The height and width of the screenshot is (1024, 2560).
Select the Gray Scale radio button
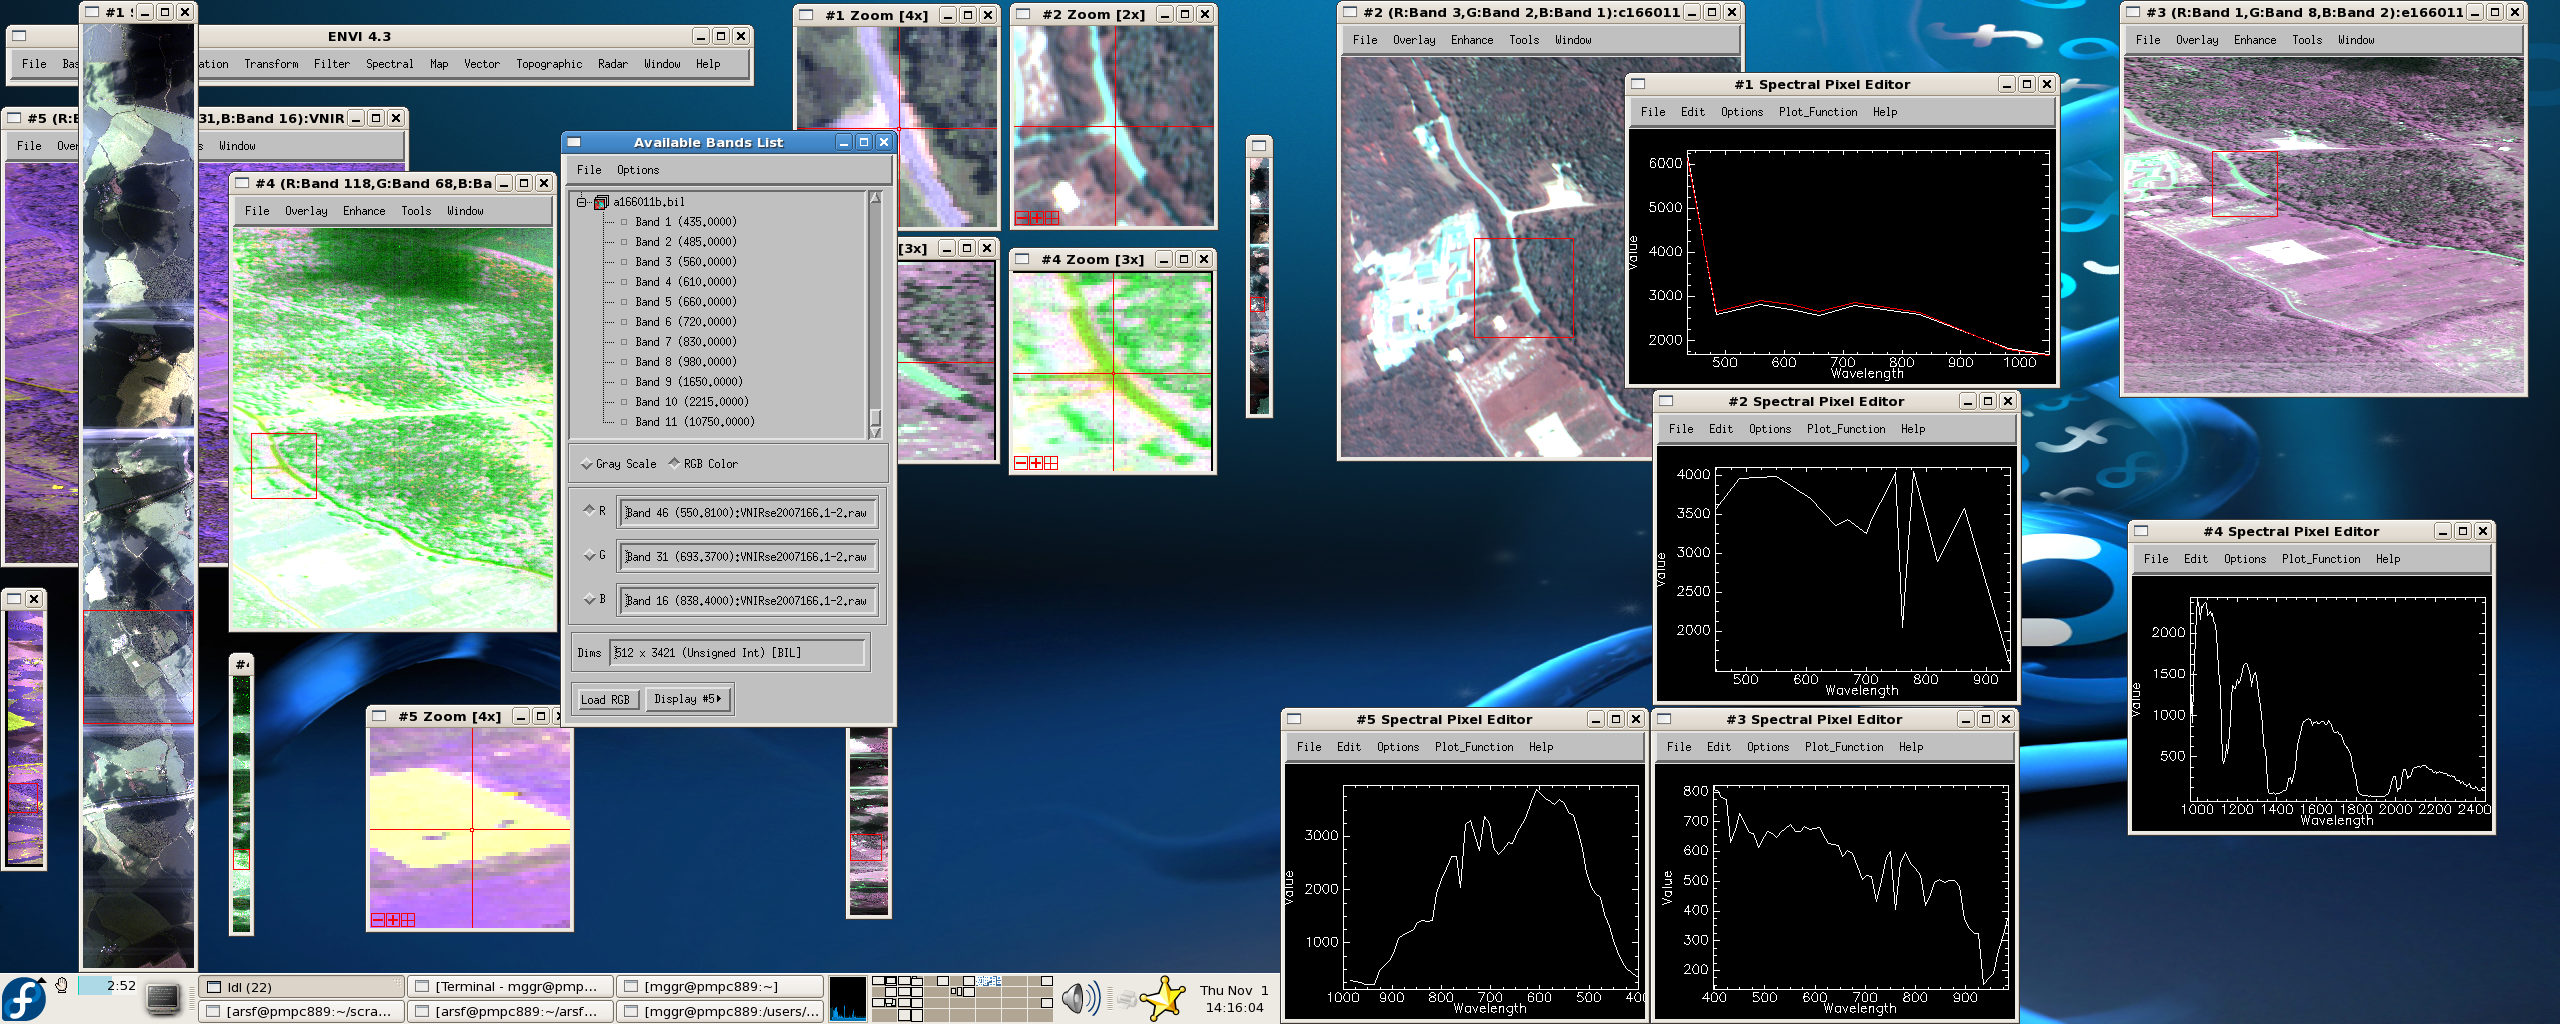(587, 464)
